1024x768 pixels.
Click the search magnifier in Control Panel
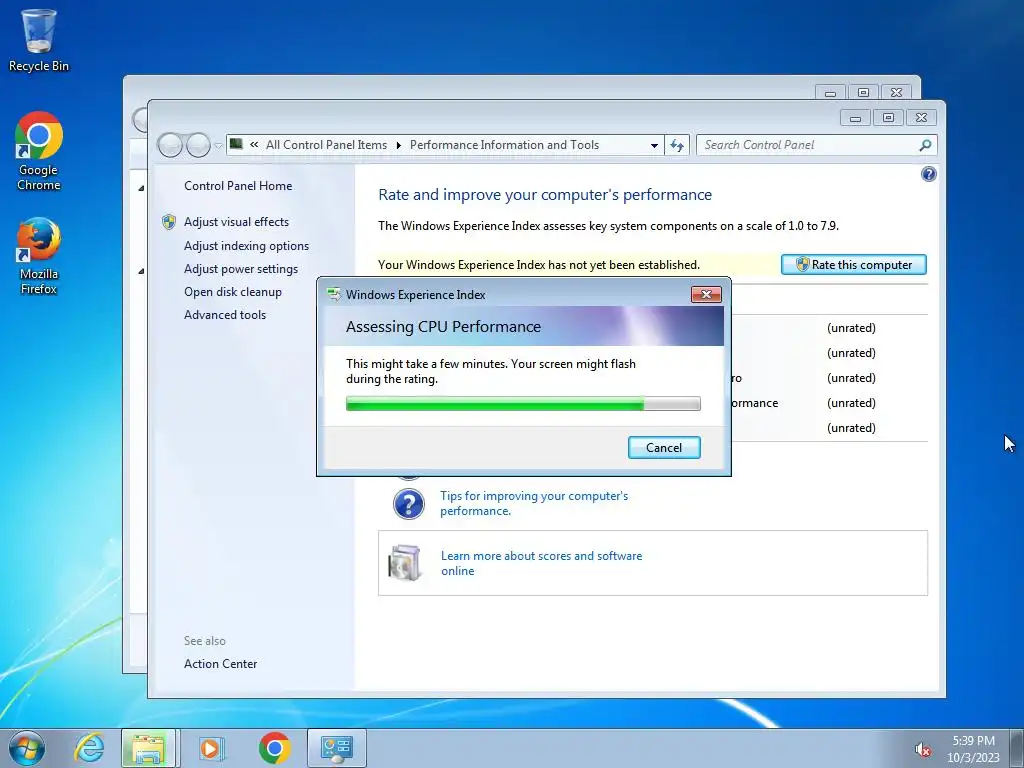click(925, 145)
